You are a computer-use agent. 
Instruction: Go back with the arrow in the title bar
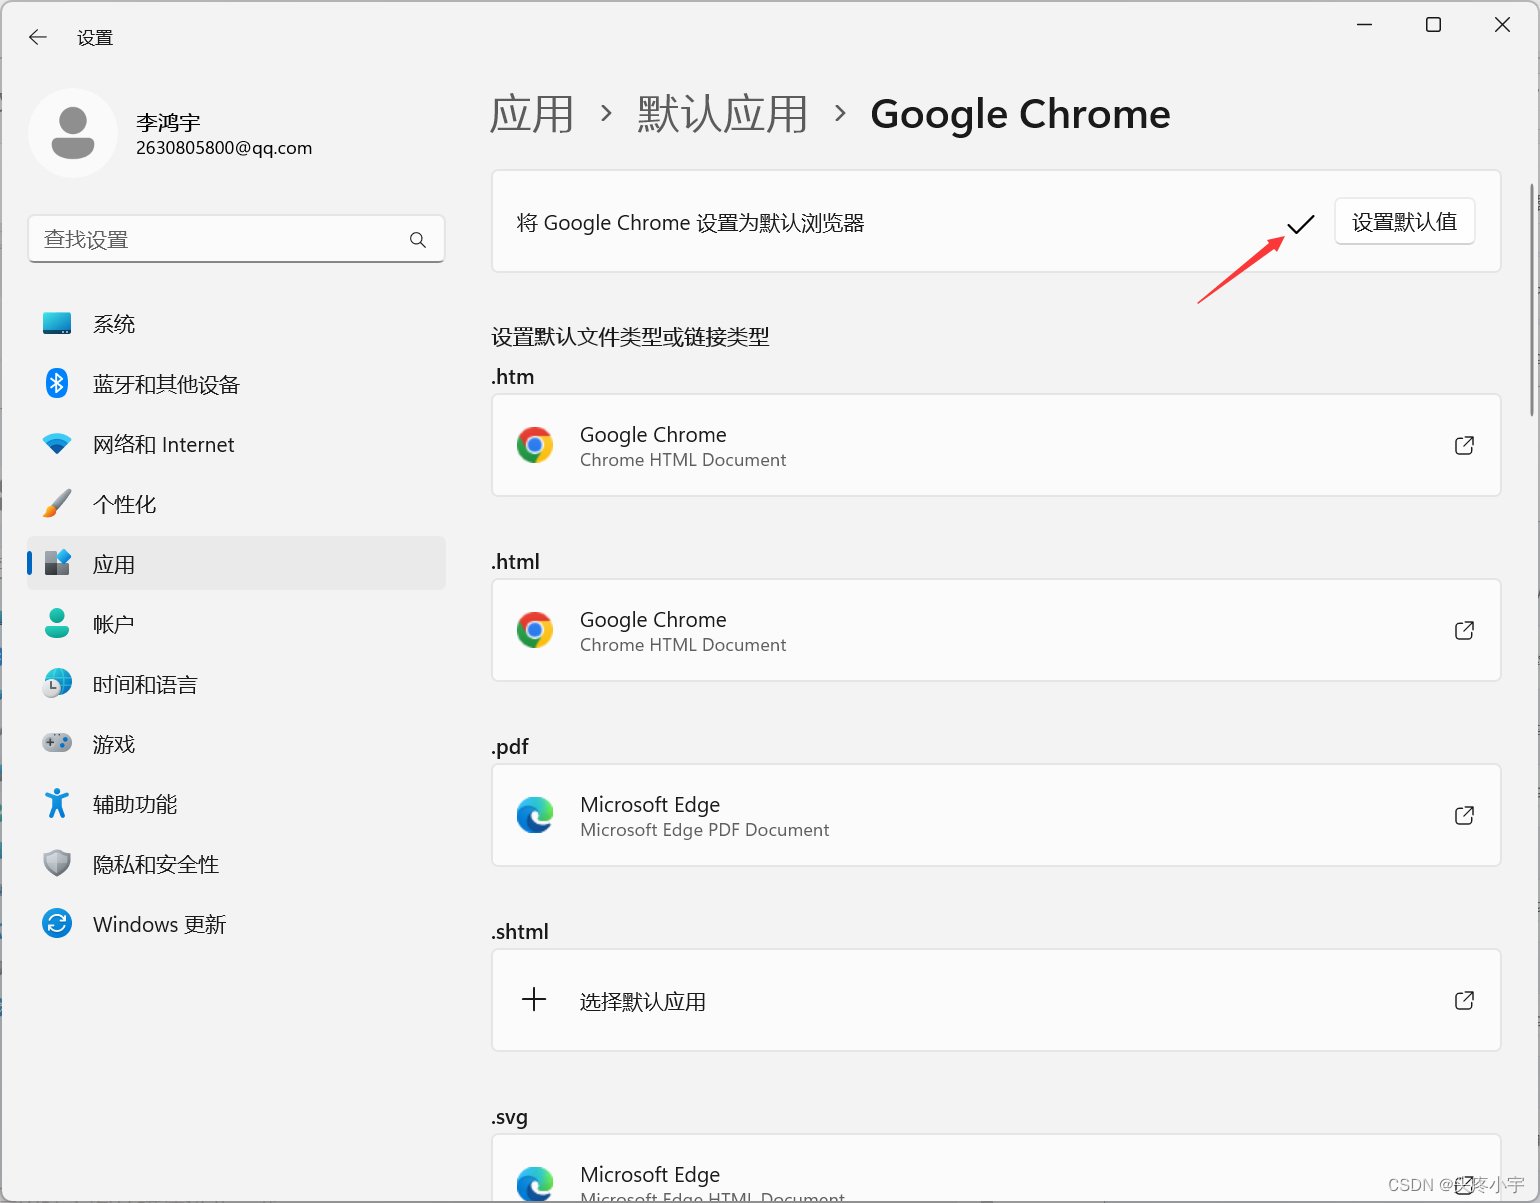click(x=38, y=38)
